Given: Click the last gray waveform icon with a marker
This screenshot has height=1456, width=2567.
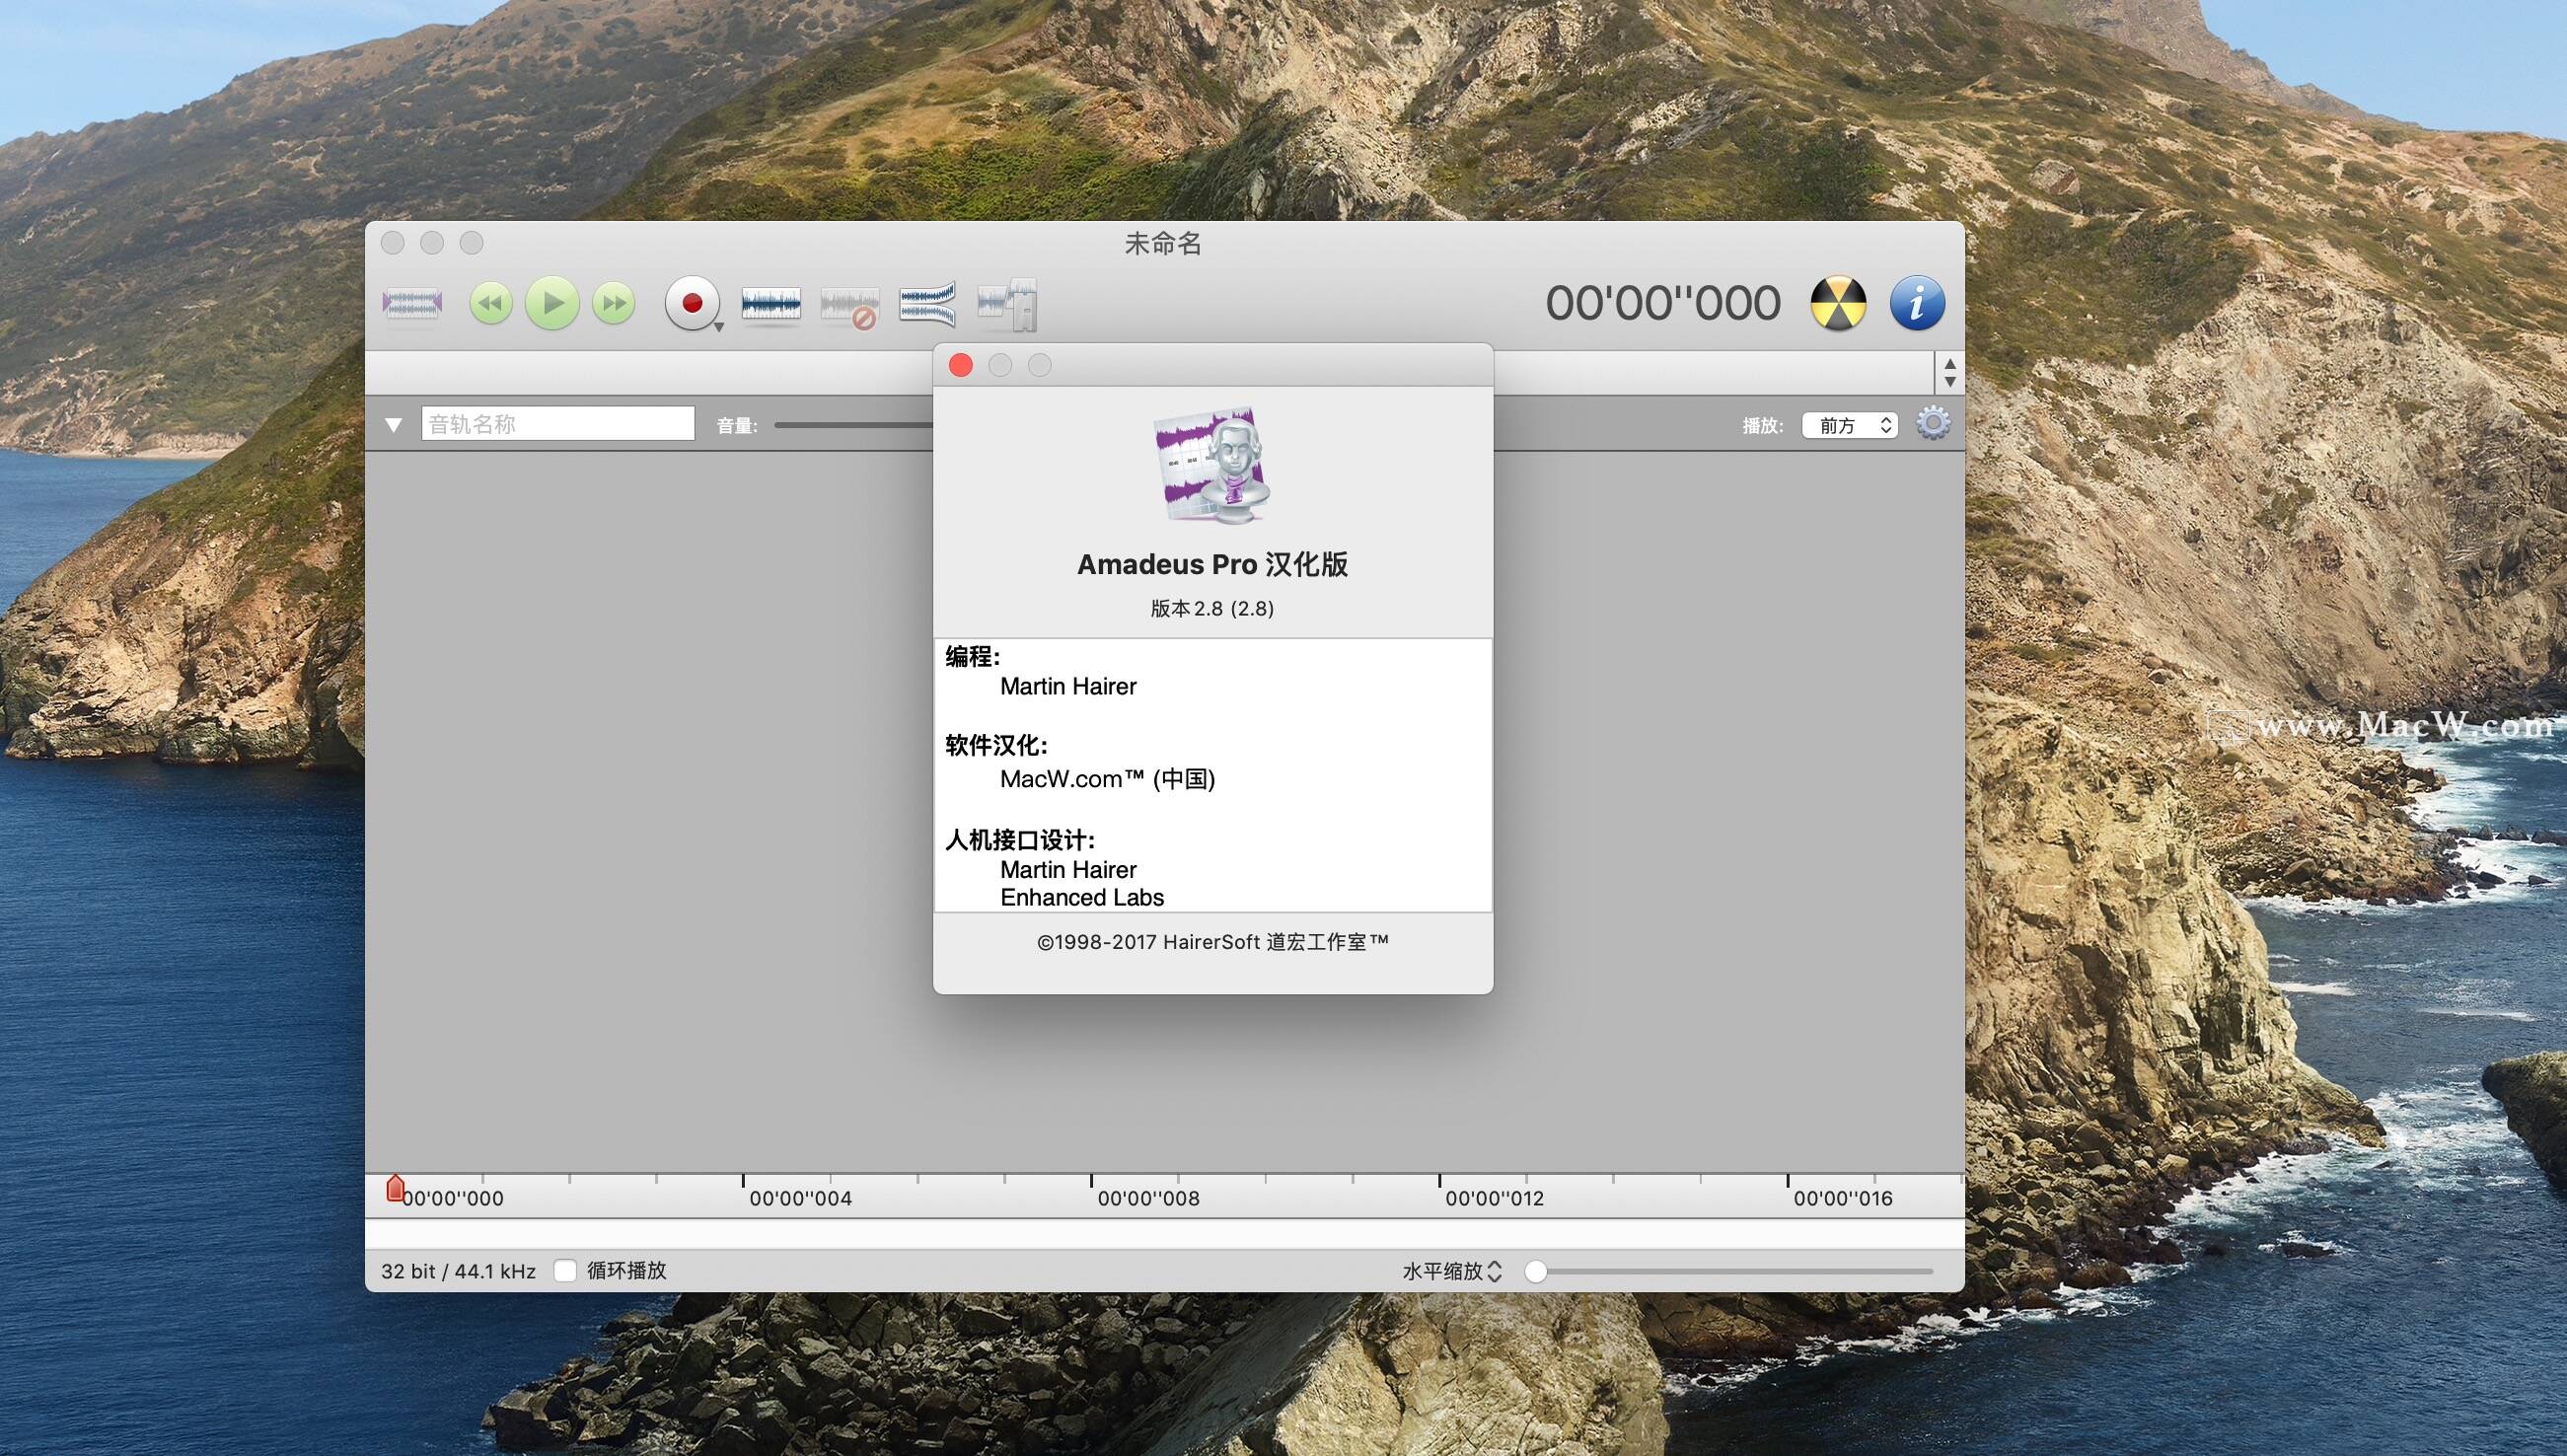Looking at the screenshot, I should pyautogui.click(x=1007, y=304).
